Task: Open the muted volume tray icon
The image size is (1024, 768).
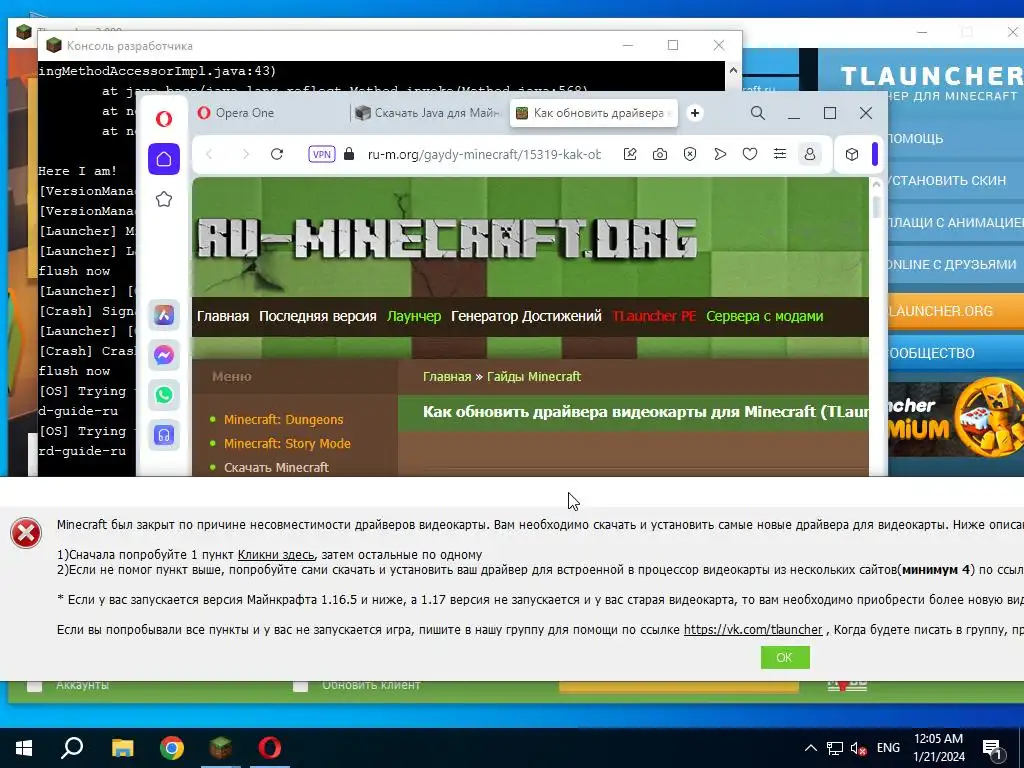Action: point(859,748)
